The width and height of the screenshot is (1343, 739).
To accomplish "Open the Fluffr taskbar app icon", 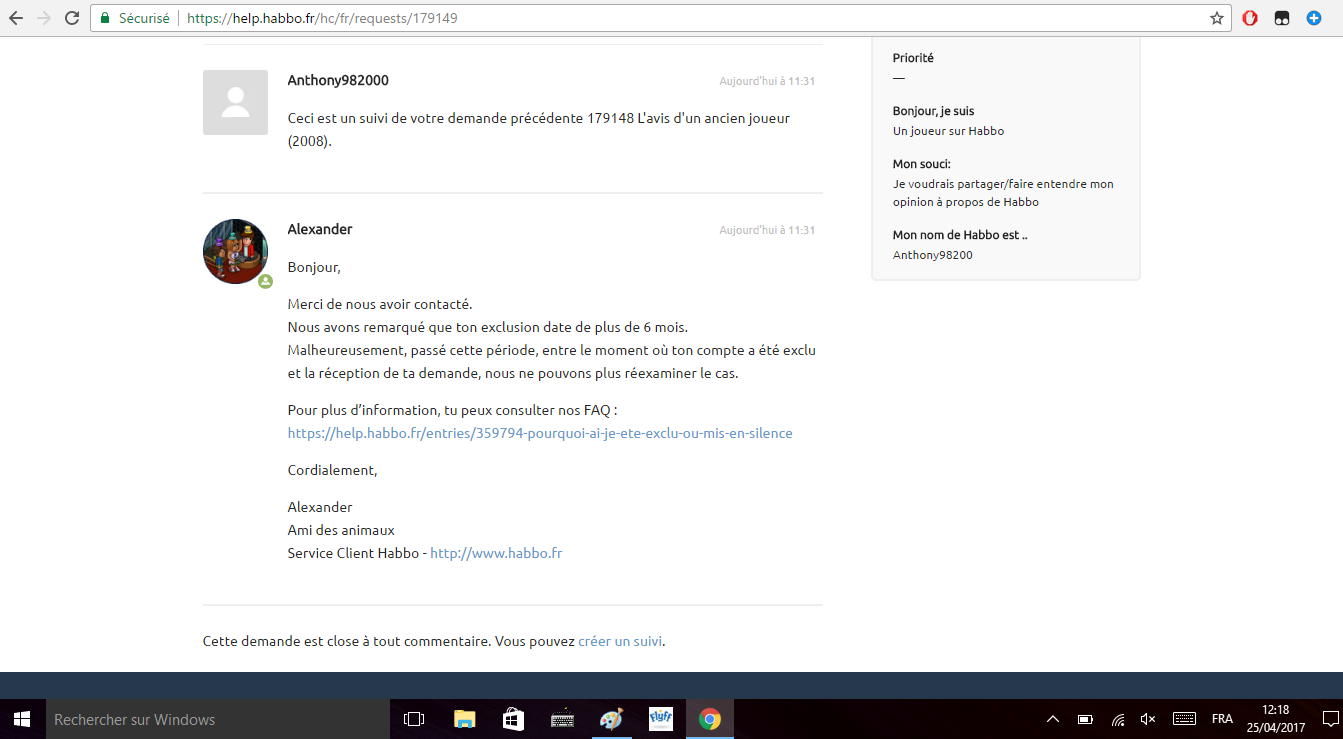I will pyautogui.click(x=660, y=719).
